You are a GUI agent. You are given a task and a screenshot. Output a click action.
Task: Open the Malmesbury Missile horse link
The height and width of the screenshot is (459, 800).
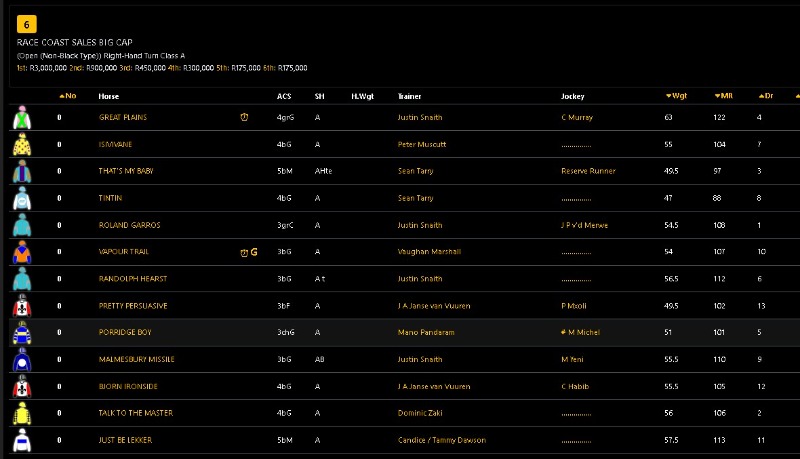pos(136,359)
